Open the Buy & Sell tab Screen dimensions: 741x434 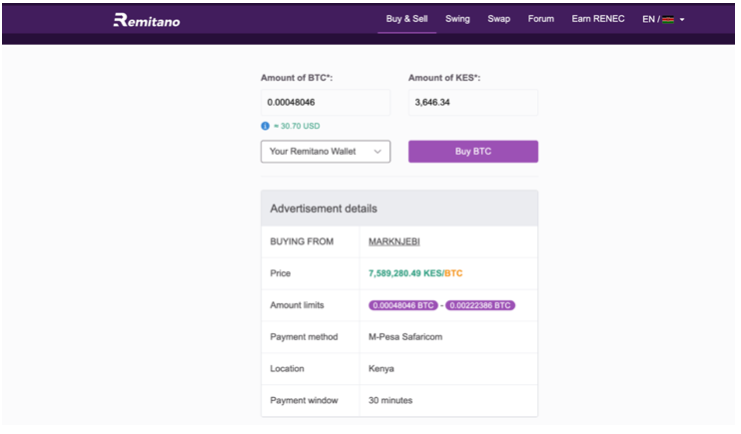pos(406,19)
